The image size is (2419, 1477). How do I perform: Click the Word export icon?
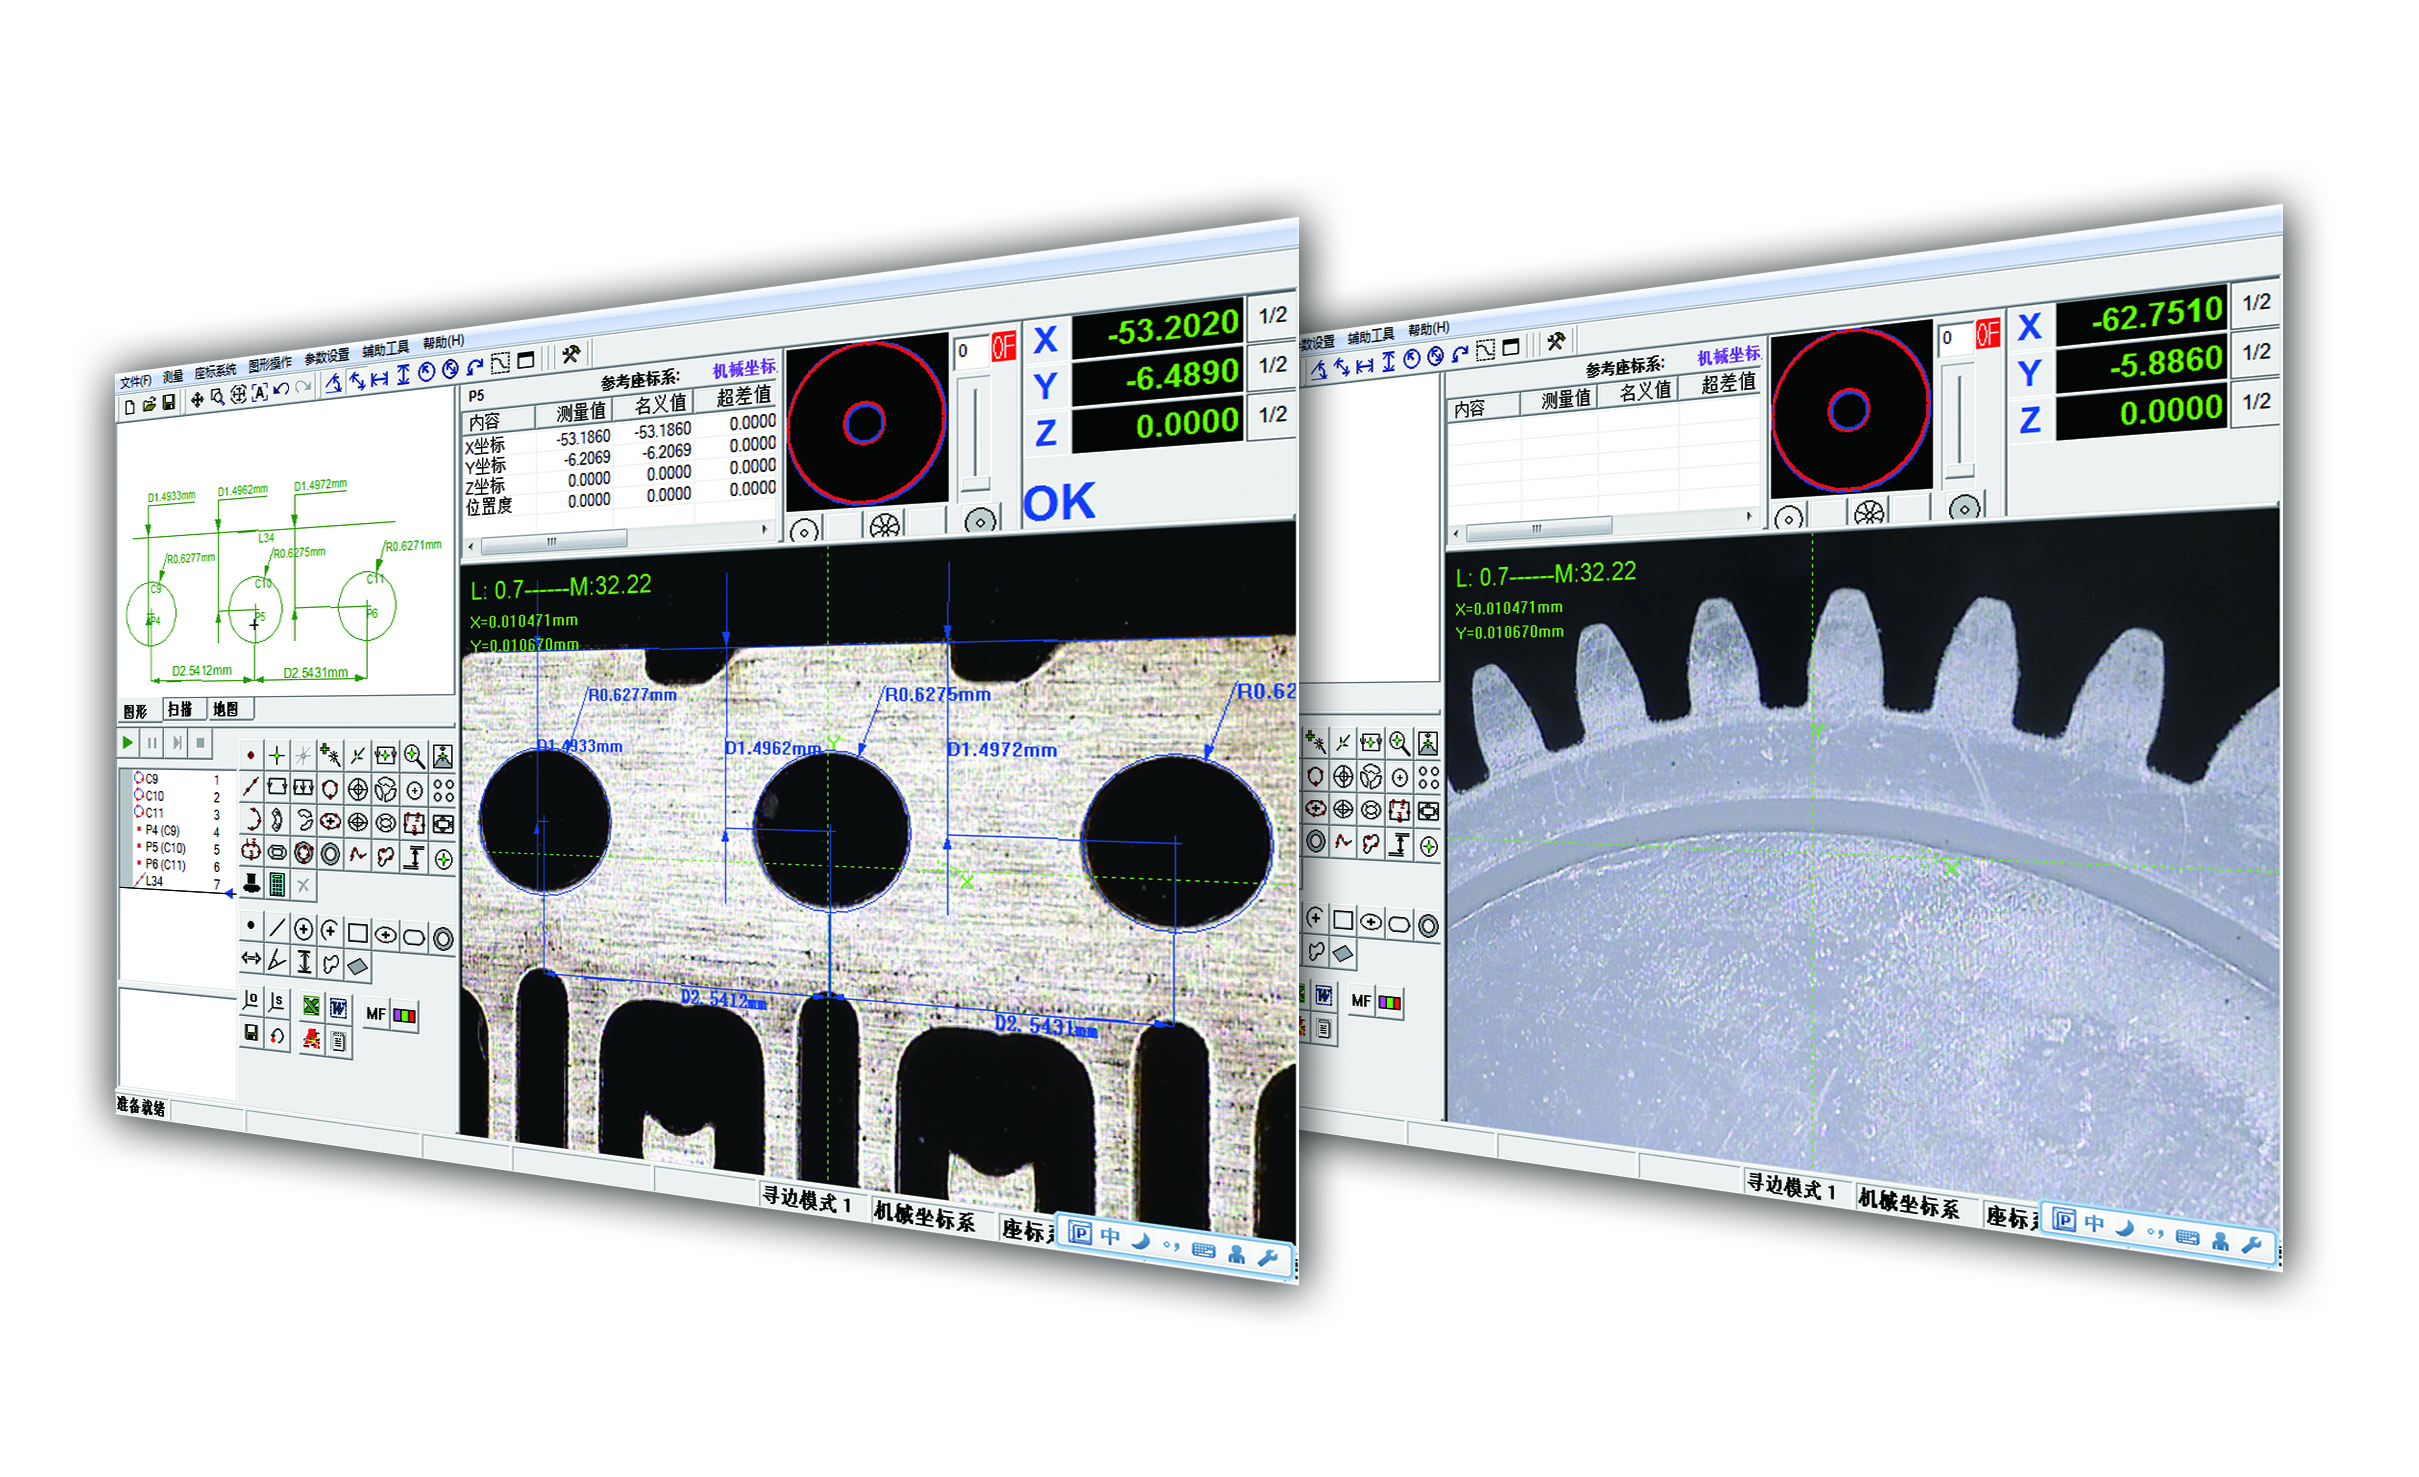(338, 1009)
